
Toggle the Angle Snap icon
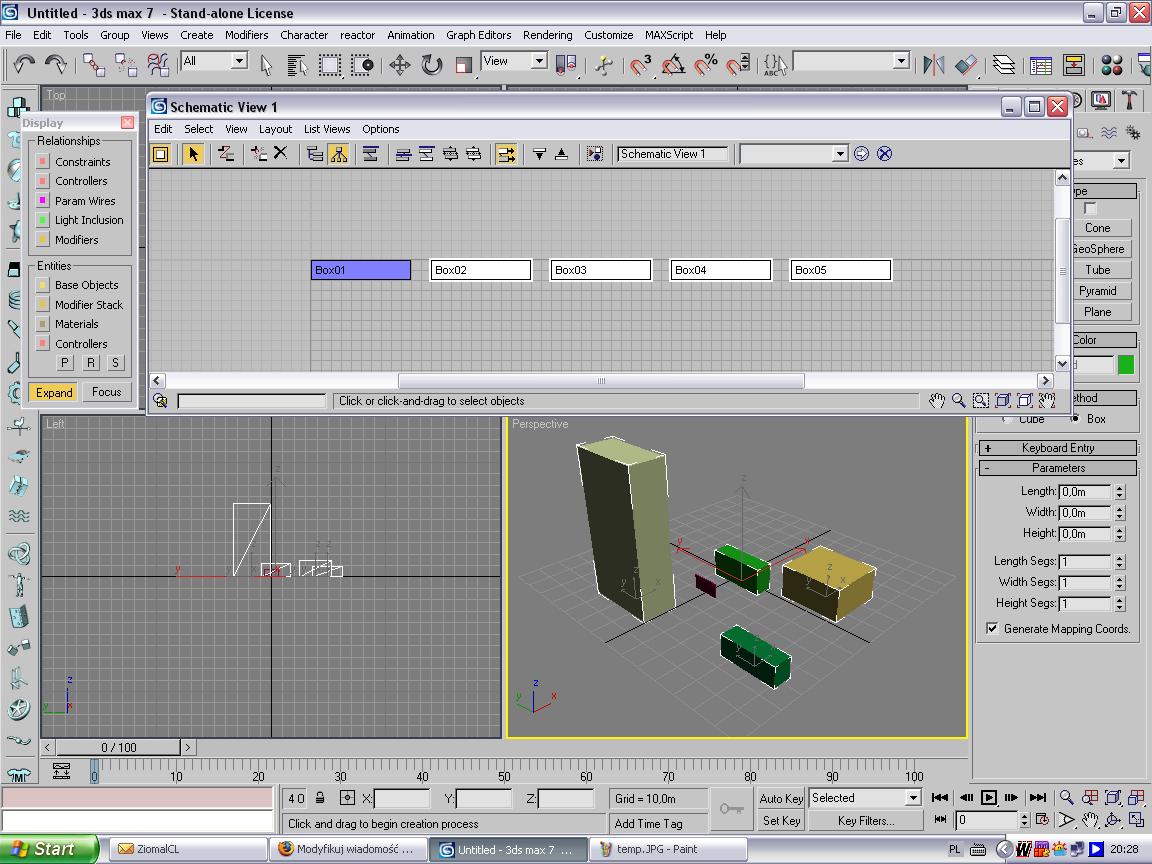(673, 65)
